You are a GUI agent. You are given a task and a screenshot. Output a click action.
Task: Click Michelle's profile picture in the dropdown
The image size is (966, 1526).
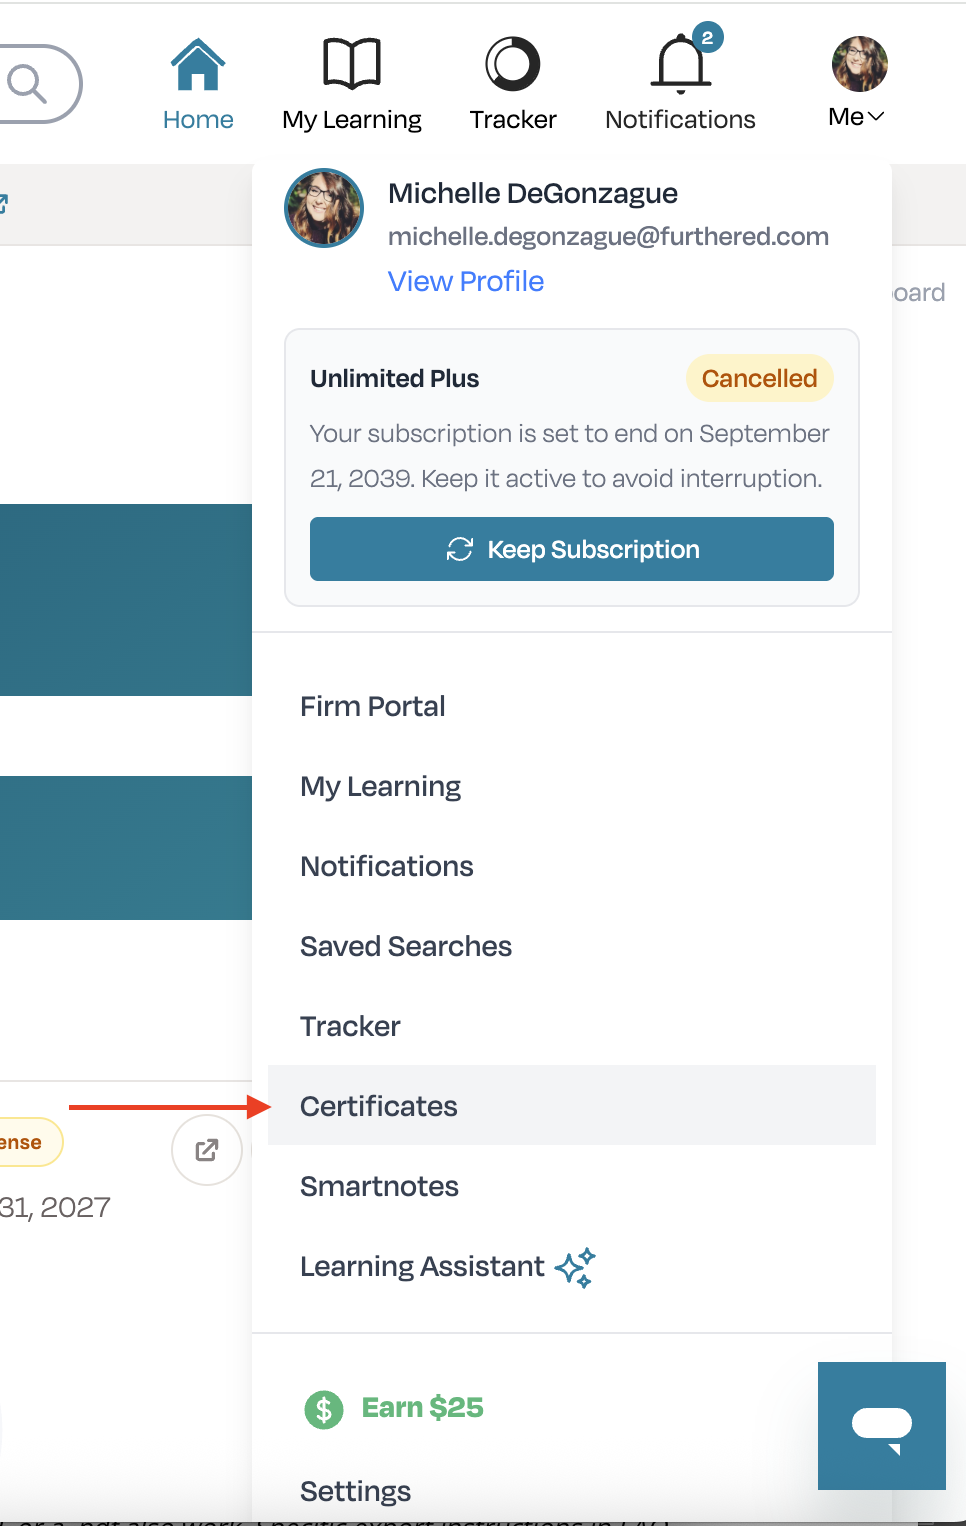pyautogui.click(x=324, y=208)
